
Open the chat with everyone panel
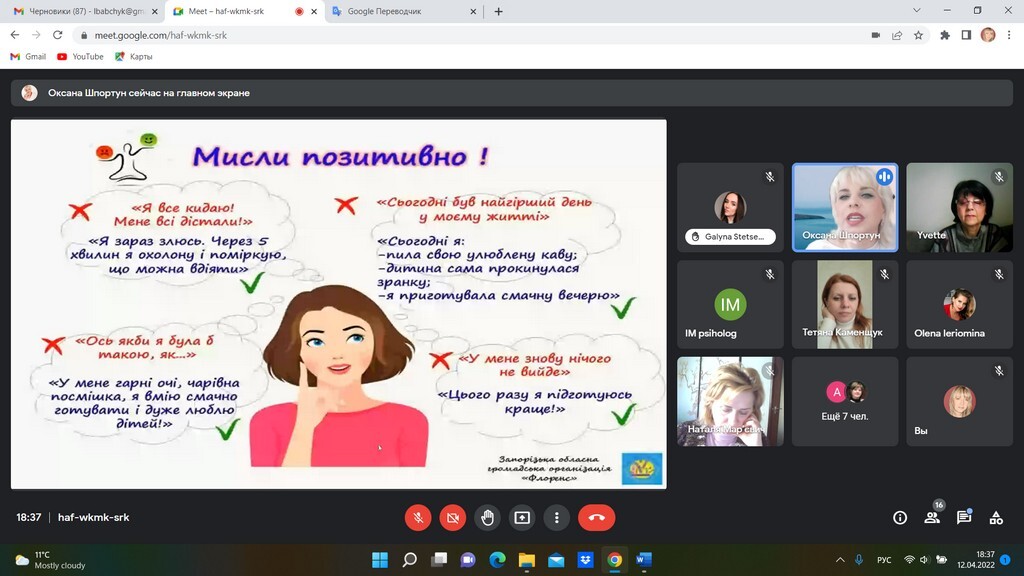click(964, 518)
